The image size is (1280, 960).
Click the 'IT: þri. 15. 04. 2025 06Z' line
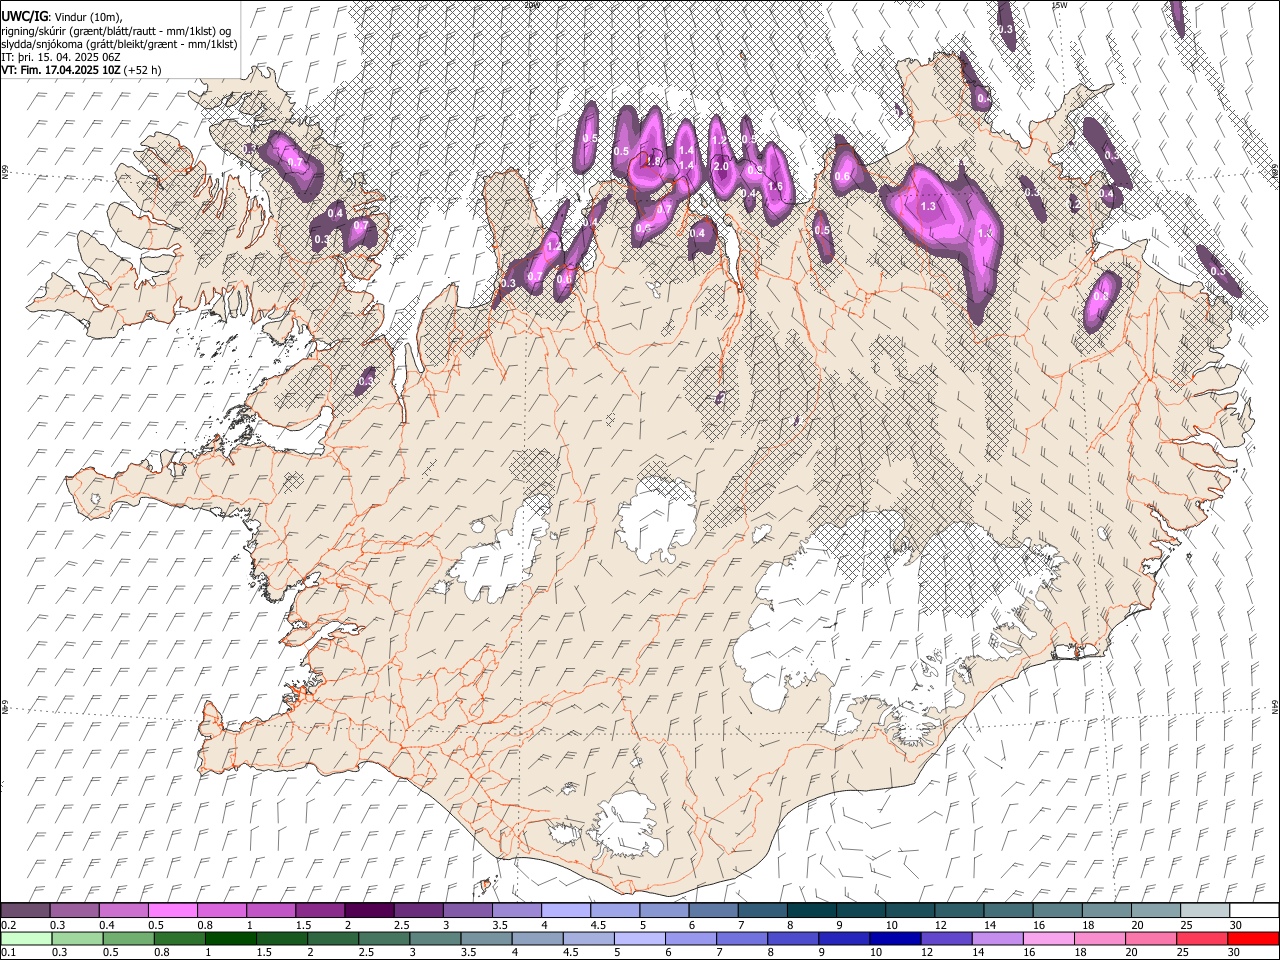click(59, 58)
